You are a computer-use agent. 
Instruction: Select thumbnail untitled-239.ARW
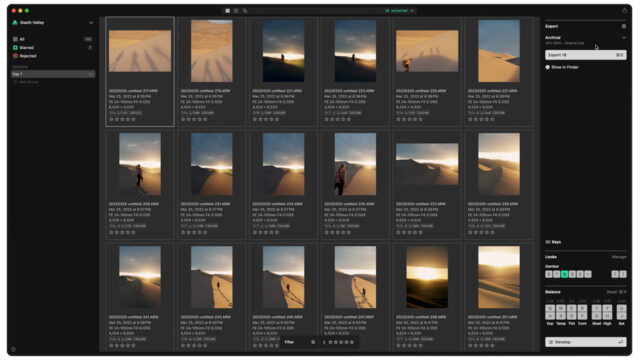pyautogui.click(x=499, y=164)
